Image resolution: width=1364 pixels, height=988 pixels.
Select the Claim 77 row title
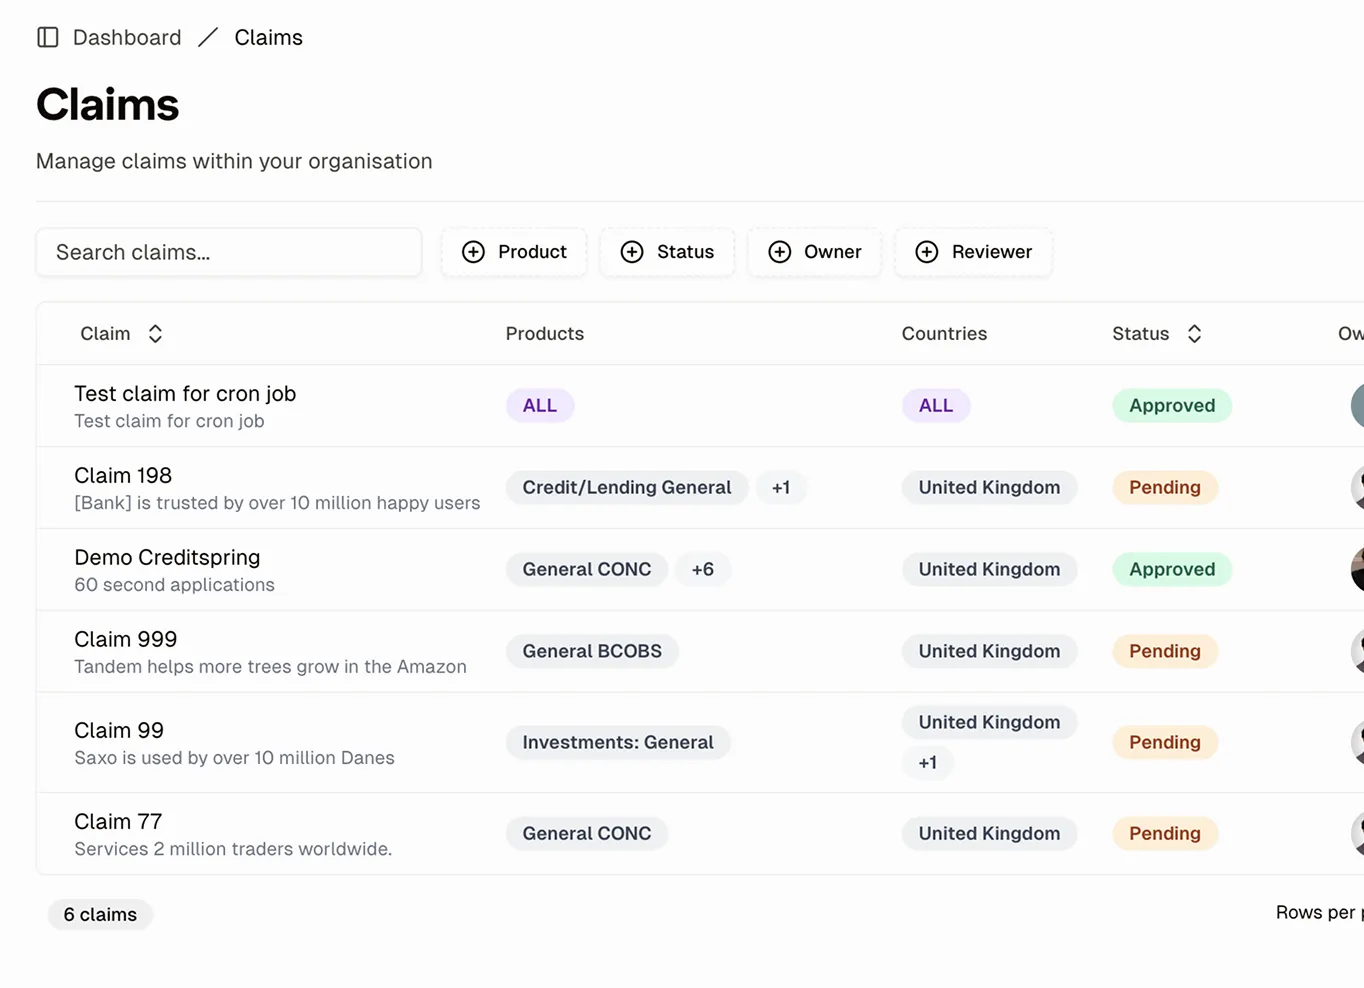click(118, 821)
